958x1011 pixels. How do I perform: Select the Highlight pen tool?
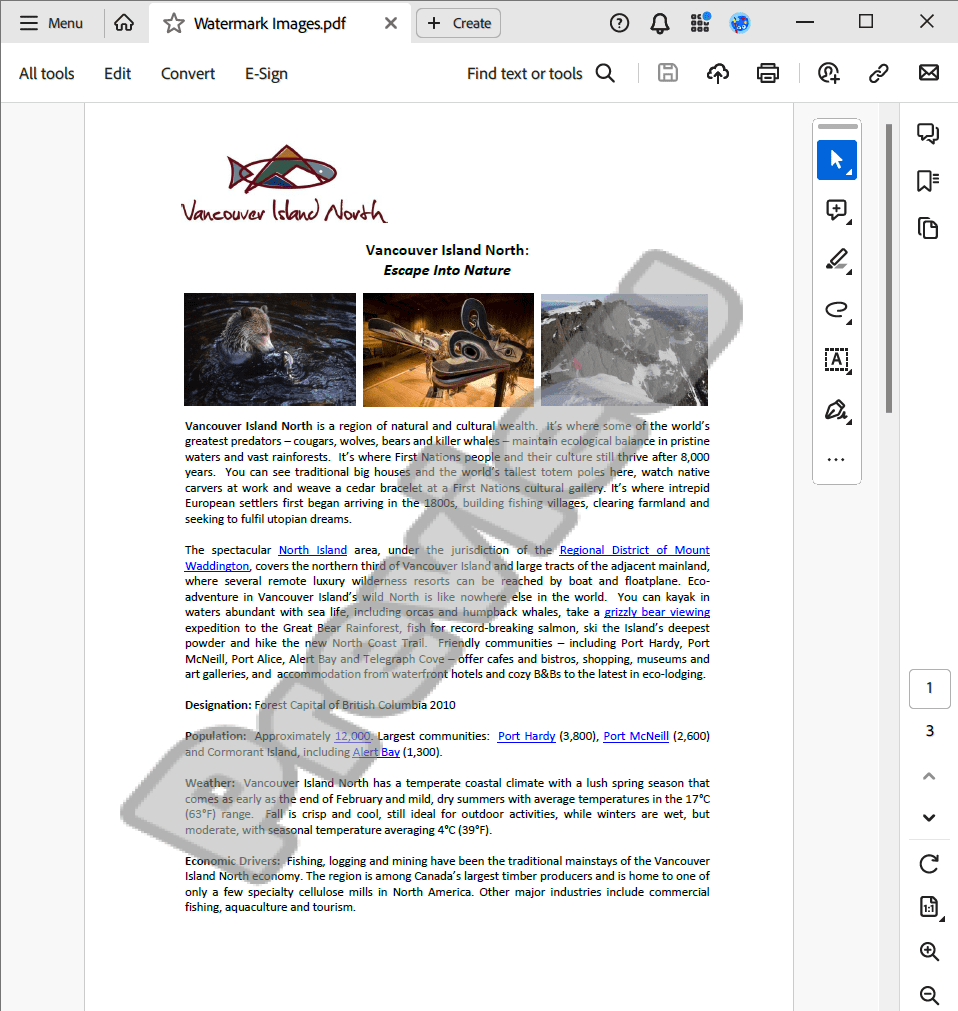[x=837, y=260]
